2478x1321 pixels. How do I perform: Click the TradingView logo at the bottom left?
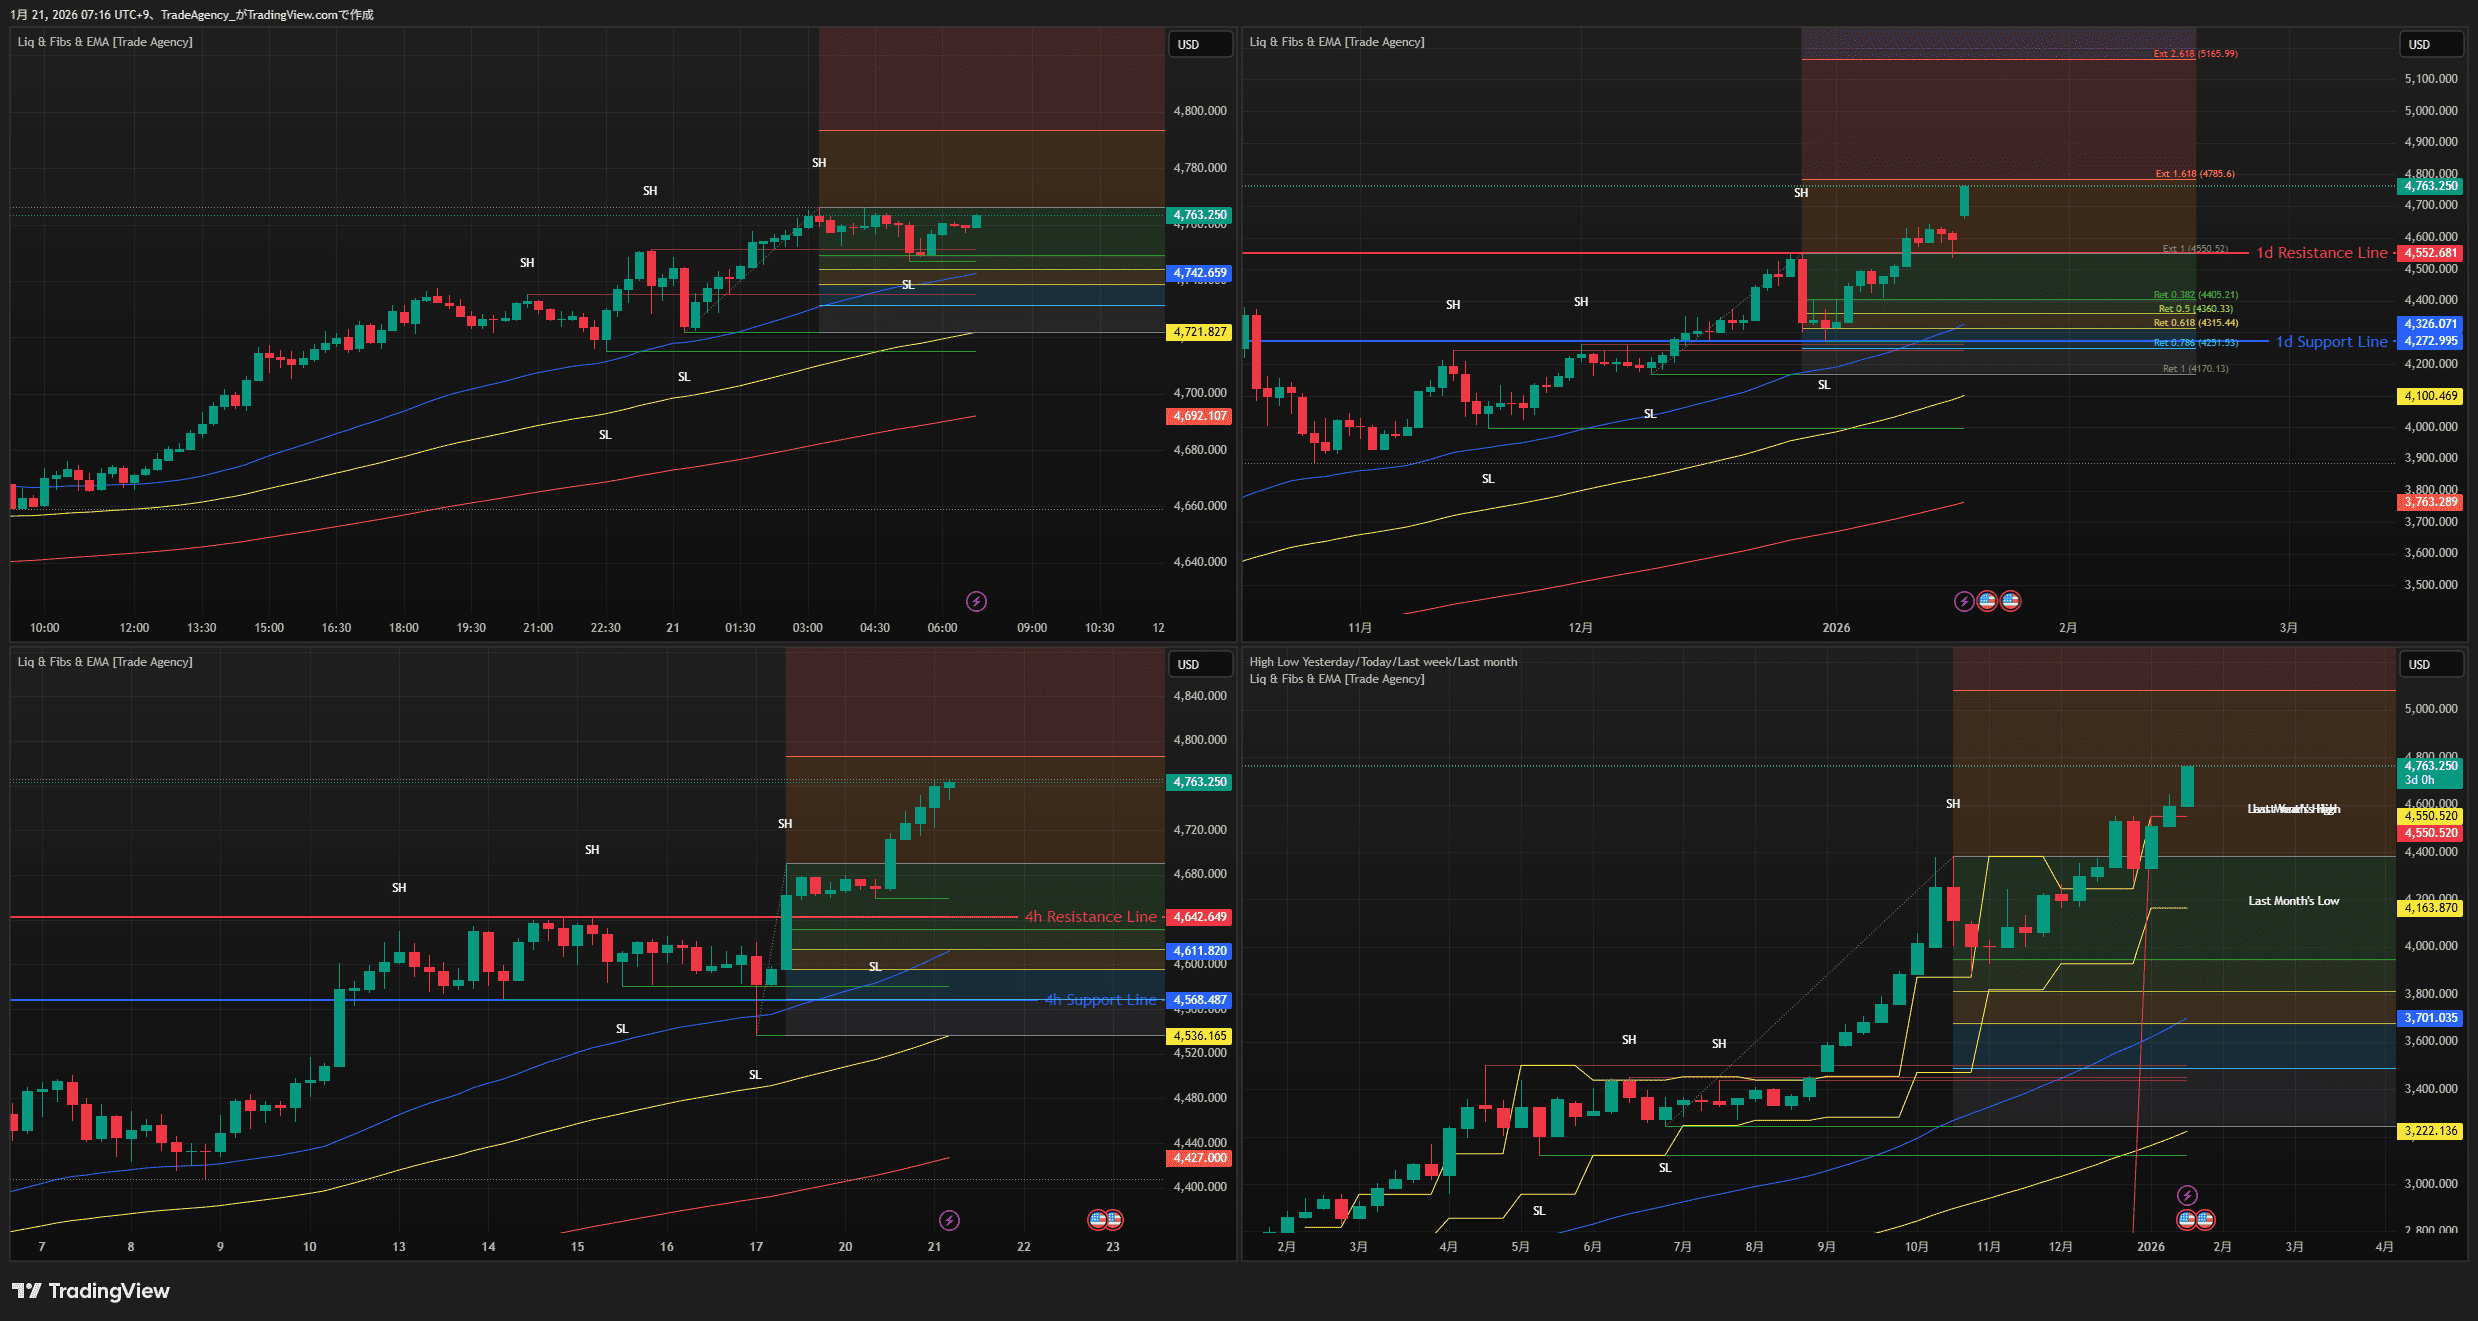click(91, 1291)
